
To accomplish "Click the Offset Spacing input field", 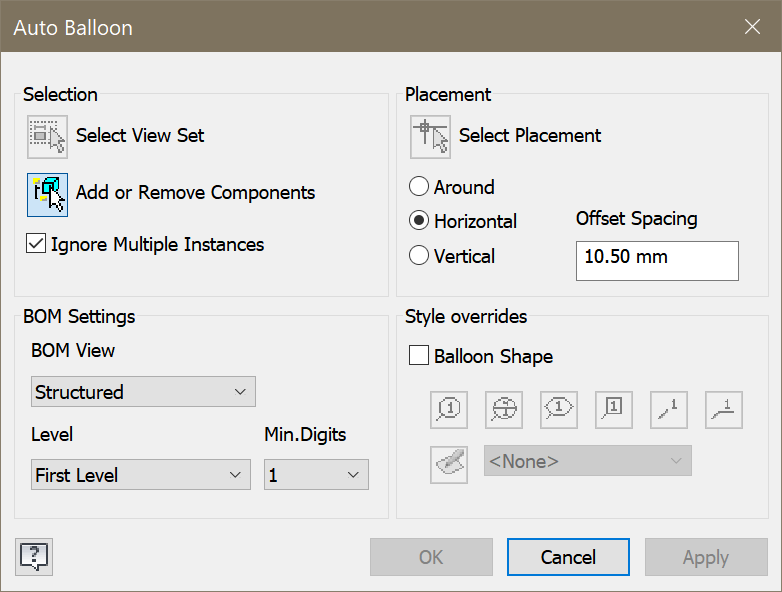I will (x=657, y=260).
